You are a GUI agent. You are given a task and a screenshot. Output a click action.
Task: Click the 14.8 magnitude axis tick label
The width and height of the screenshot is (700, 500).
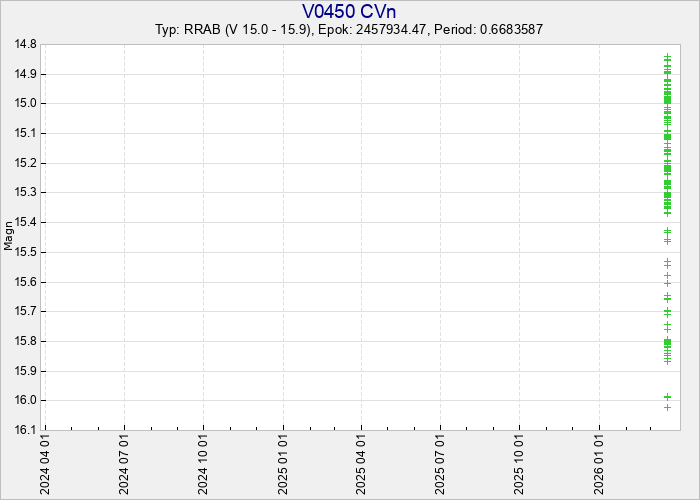tap(25, 44)
